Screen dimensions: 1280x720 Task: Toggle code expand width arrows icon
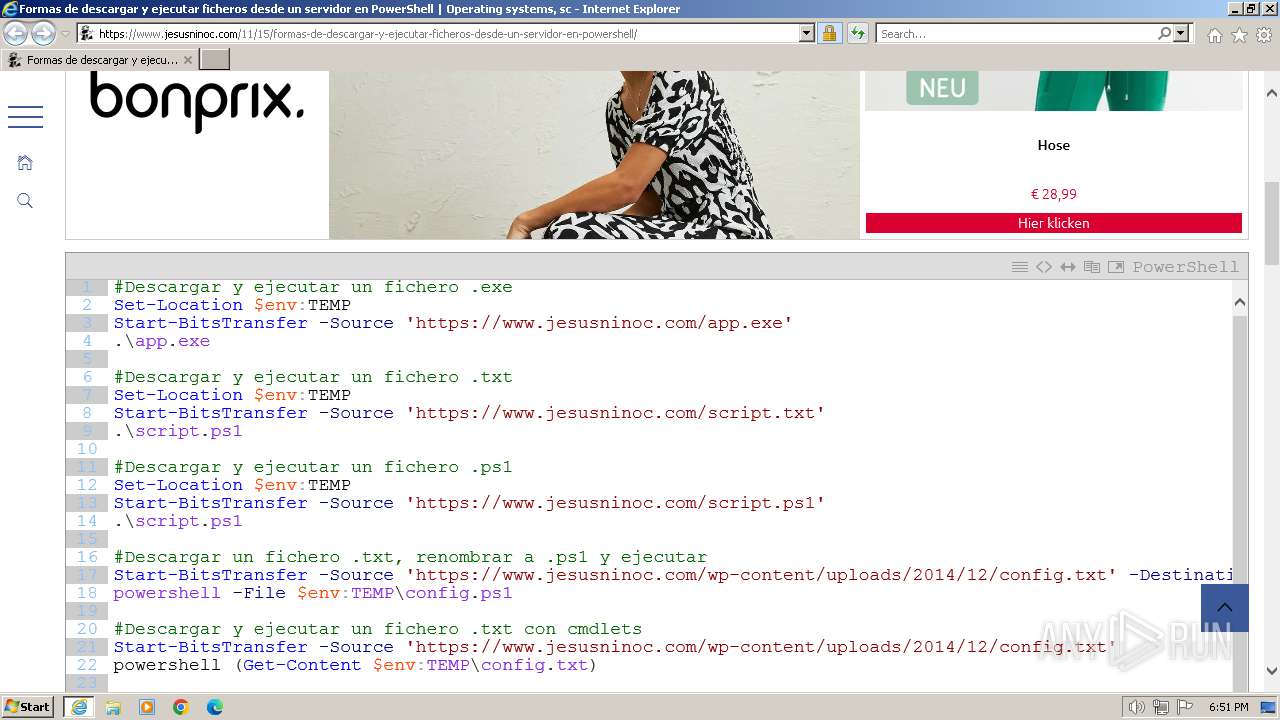coord(1068,267)
